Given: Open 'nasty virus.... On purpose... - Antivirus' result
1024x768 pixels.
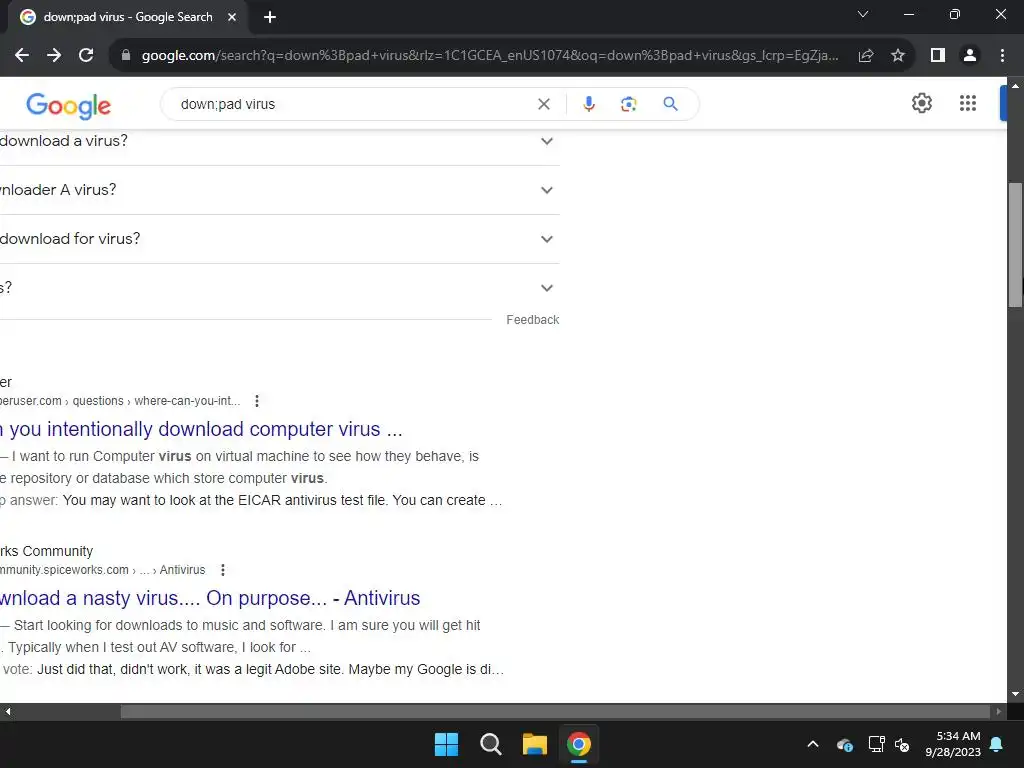Looking at the screenshot, I should pyautogui.click(x=210, y=598).
